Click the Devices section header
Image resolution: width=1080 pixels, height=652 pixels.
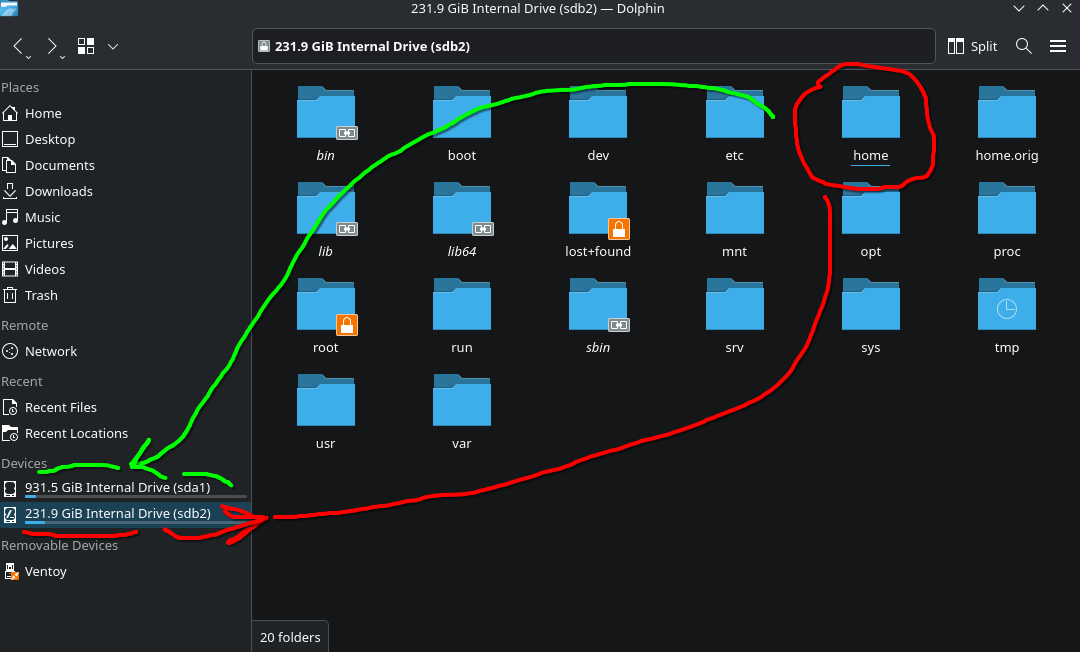pos(24,463)
